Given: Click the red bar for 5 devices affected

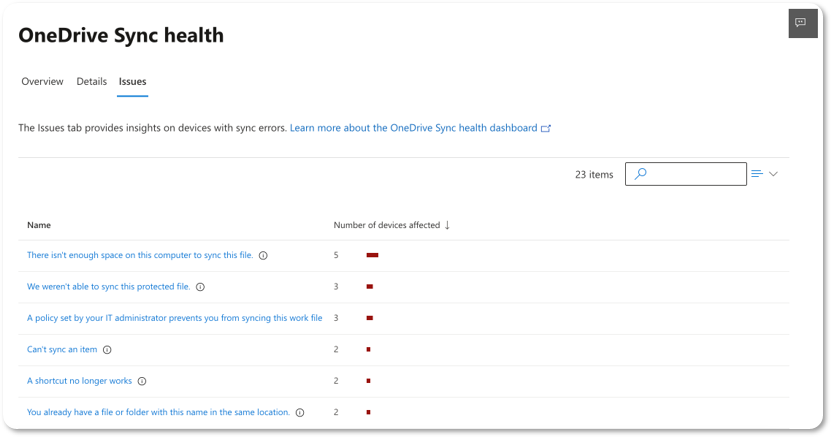Looking at the screenshot, I should 372,256.
